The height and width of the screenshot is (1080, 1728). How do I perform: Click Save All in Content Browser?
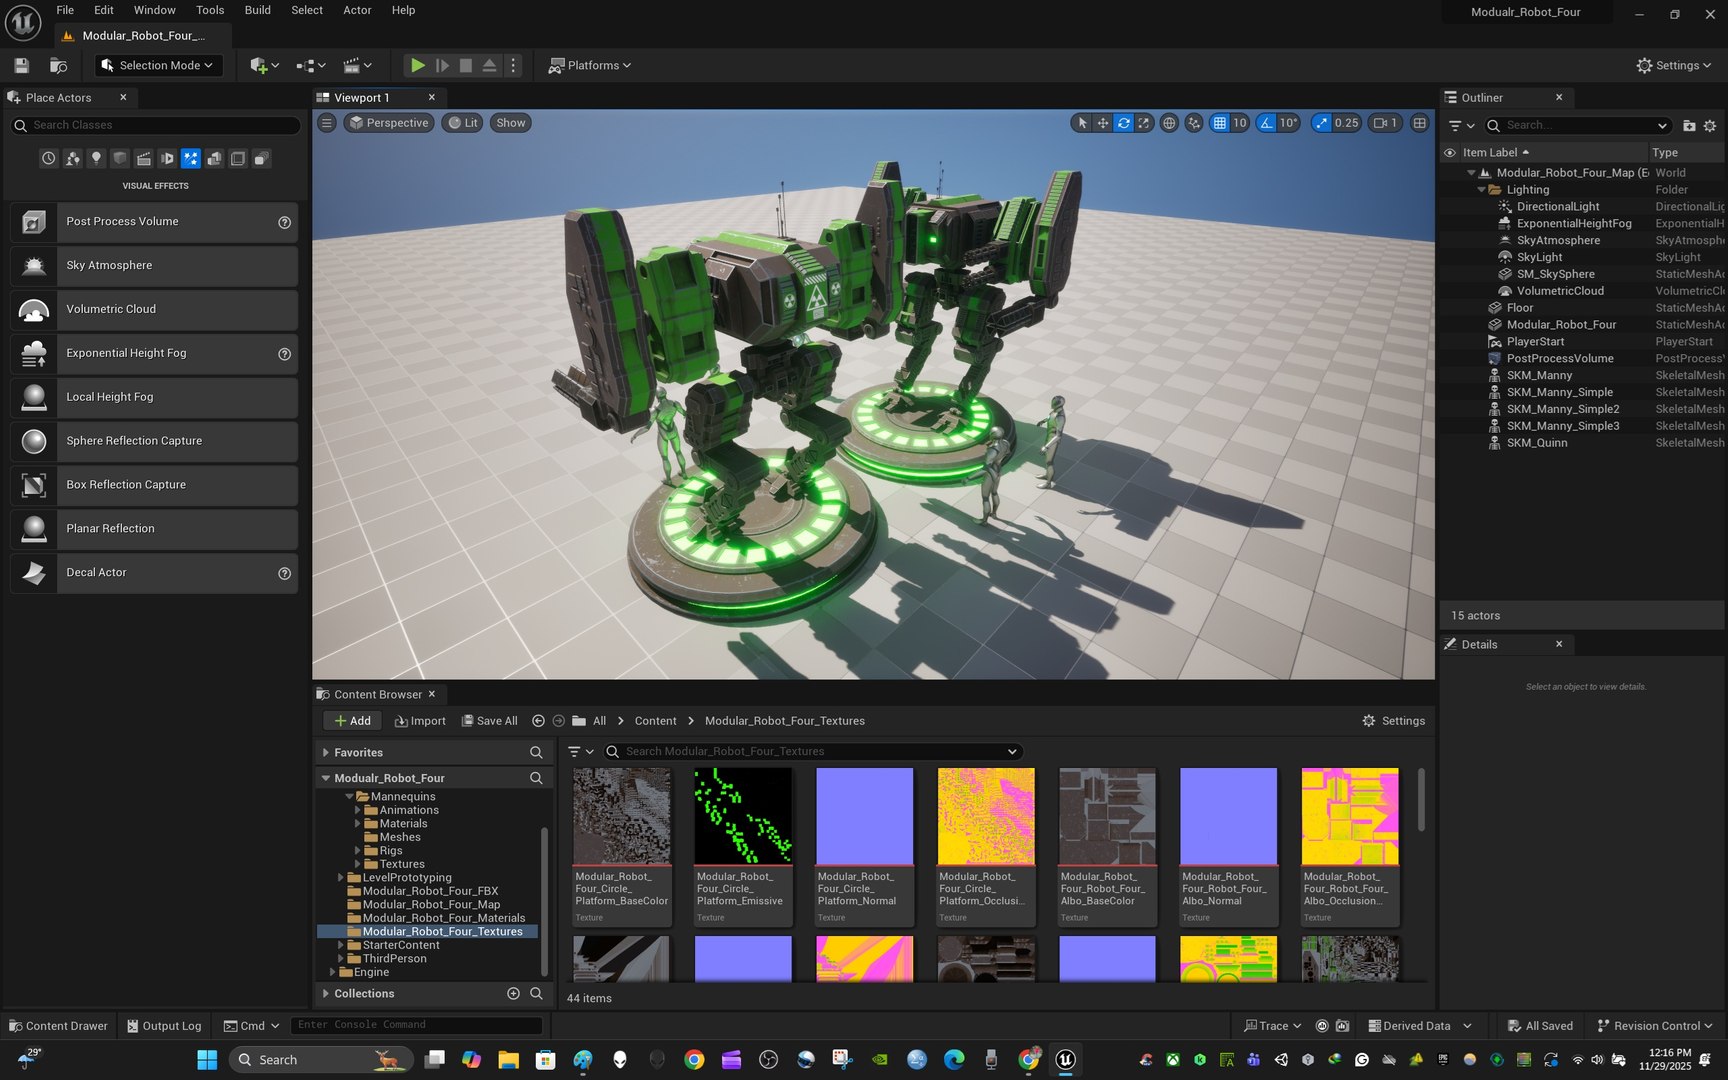(x=490, y=721)
